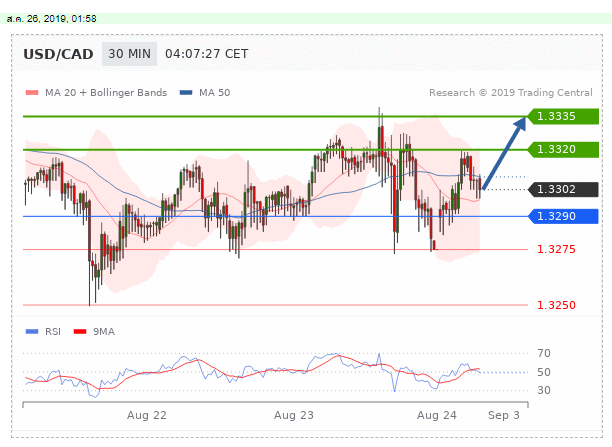
Task: Click the 04:07:27 CET timestamp
Action: [206, 54]
